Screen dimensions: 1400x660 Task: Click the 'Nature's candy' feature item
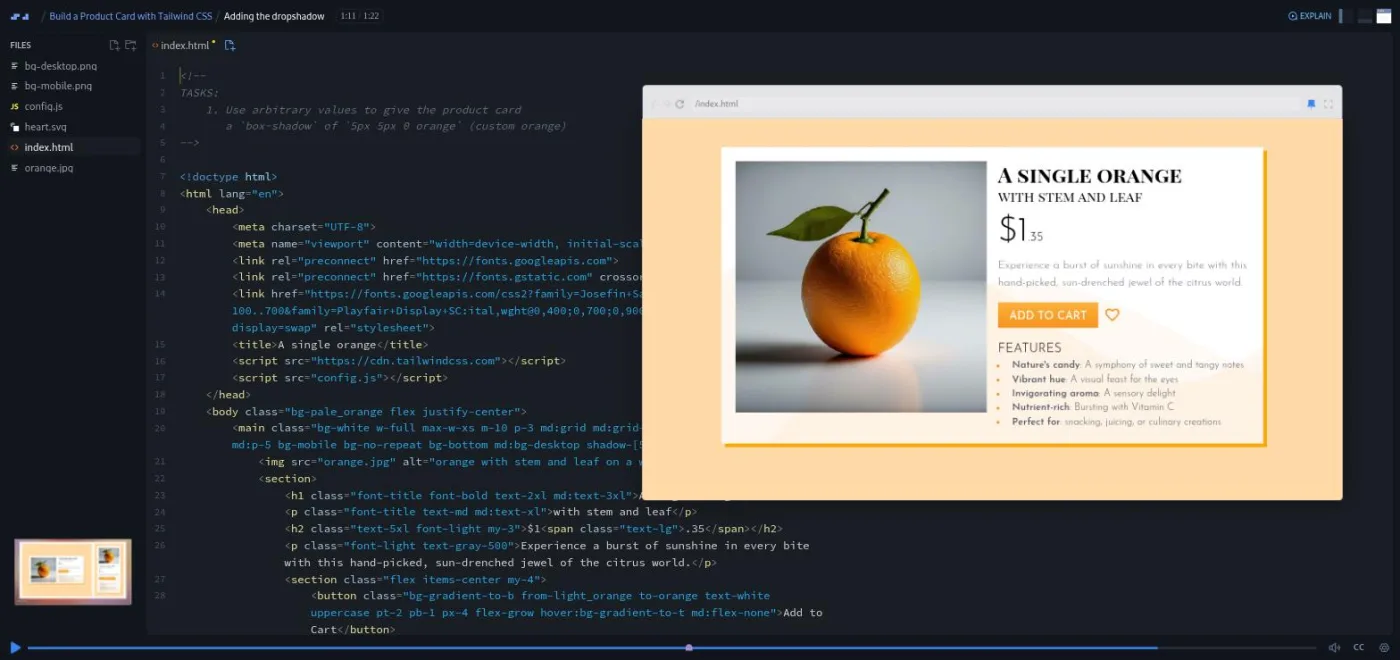[x=1128, y=365]
